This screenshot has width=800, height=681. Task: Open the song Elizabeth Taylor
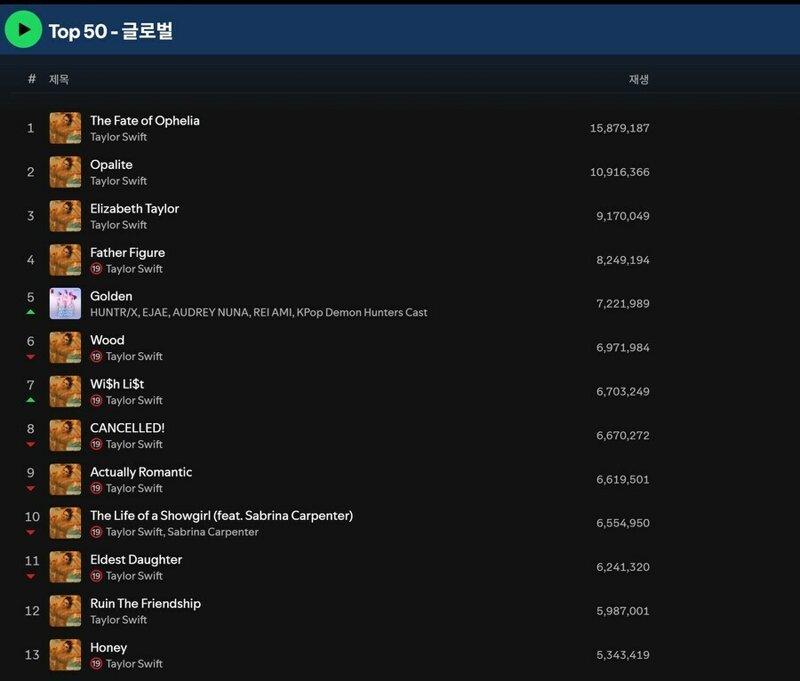(x=134, y=209)
